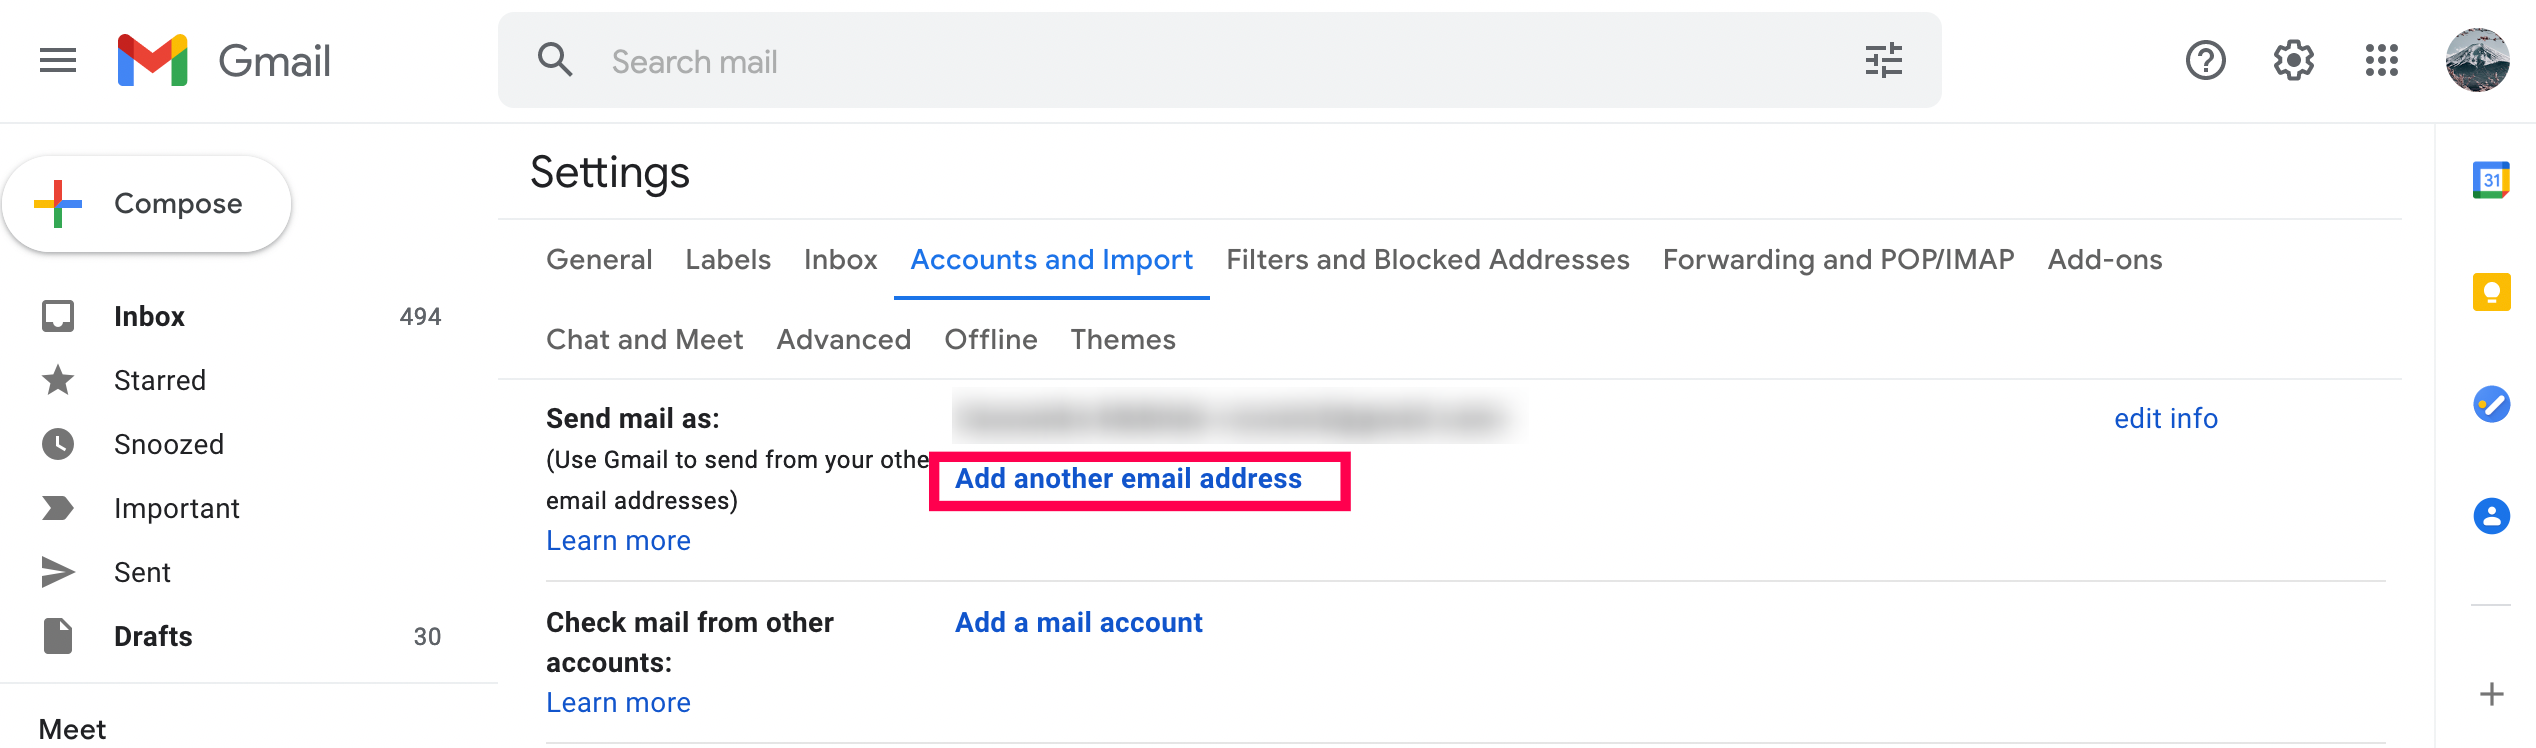Image resolution: width=2536 pixels, height=748 pixels.
Task: Switch to the Labels settings tab
Action: click(727, 260)
